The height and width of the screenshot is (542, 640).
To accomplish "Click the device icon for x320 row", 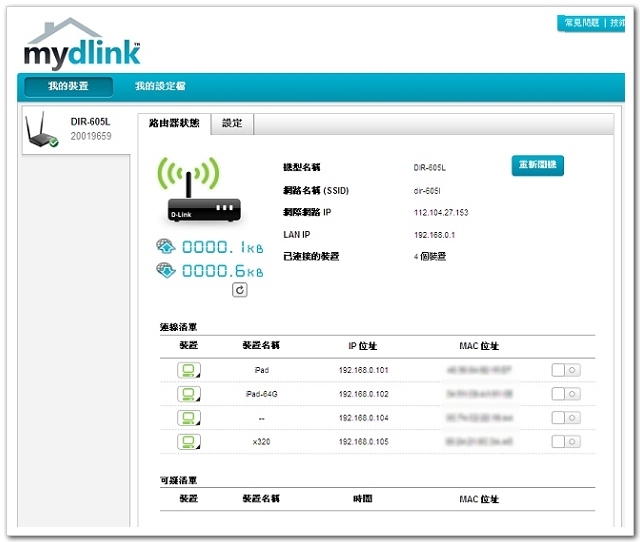I will (x=189, y=442).
